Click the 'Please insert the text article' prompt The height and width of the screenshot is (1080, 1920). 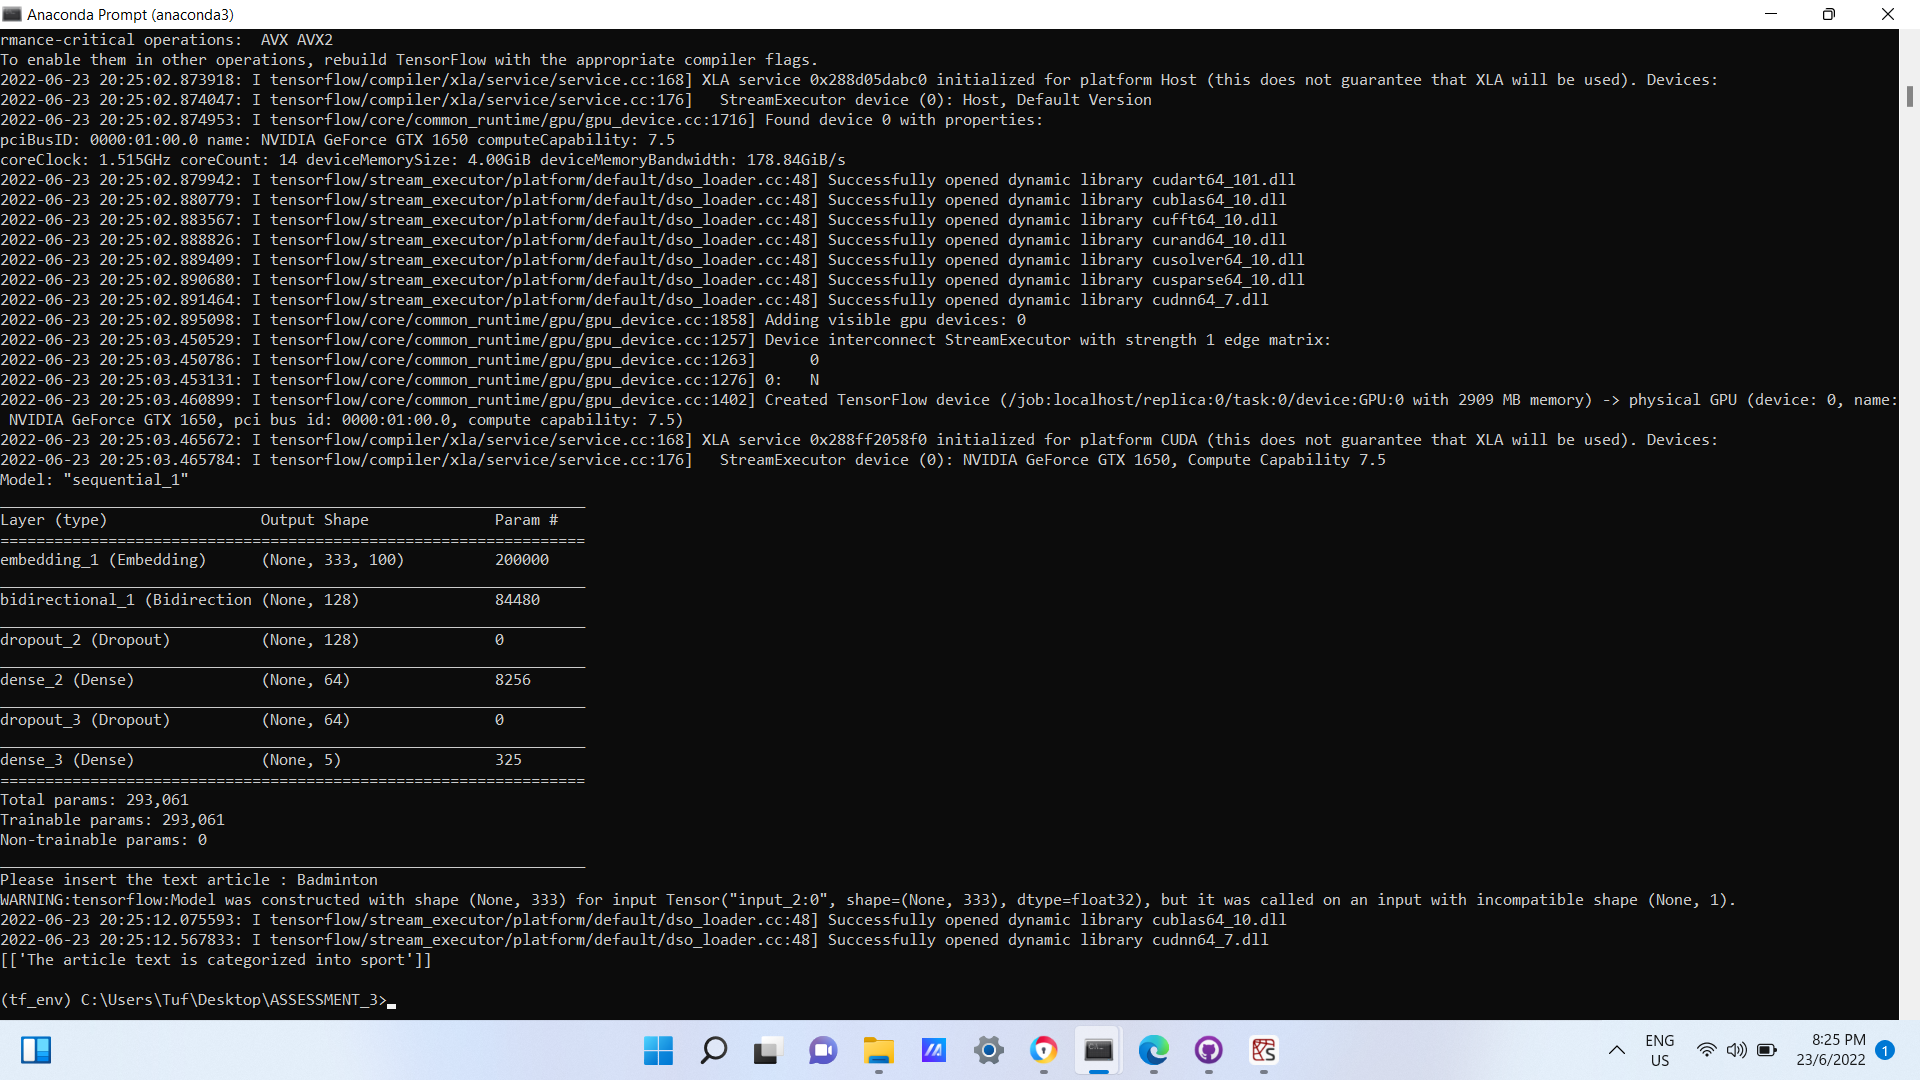(x=189, y=880)
